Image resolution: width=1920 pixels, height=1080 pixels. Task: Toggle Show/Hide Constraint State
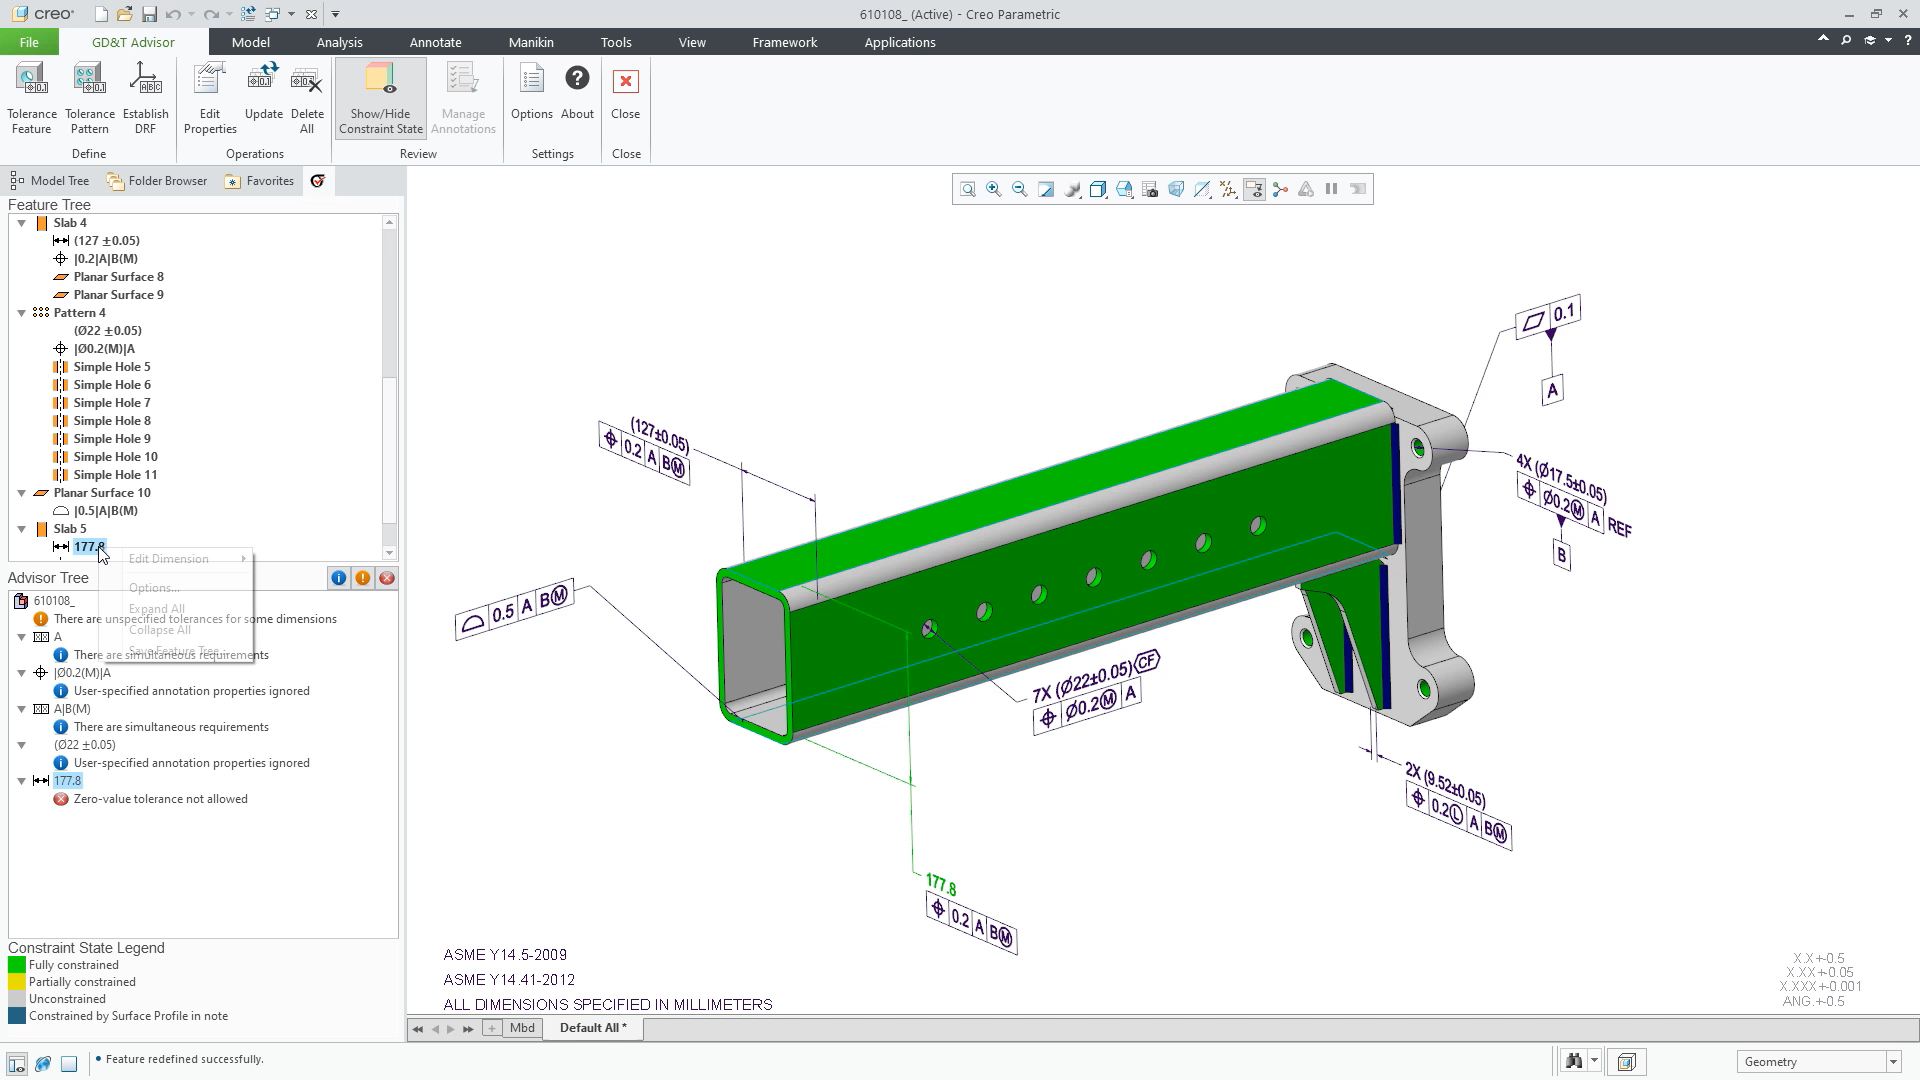pyautogui.click(x=381, y=98)
